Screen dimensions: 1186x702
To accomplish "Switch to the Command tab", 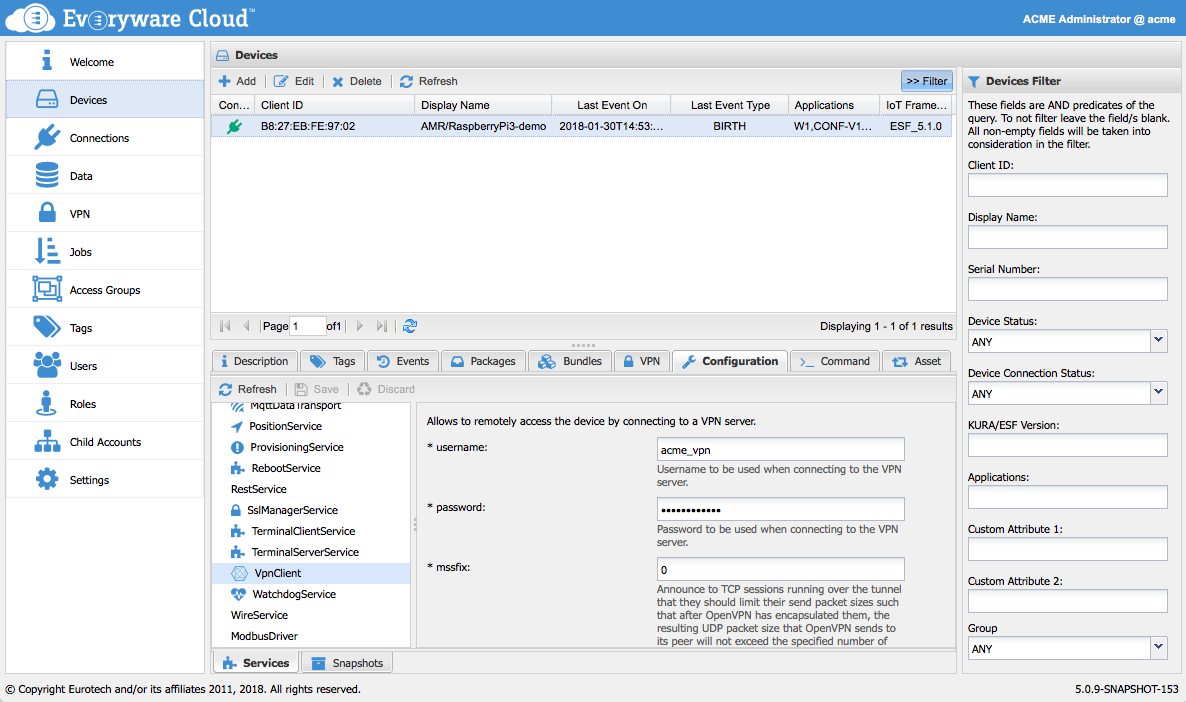I will 835,362.
